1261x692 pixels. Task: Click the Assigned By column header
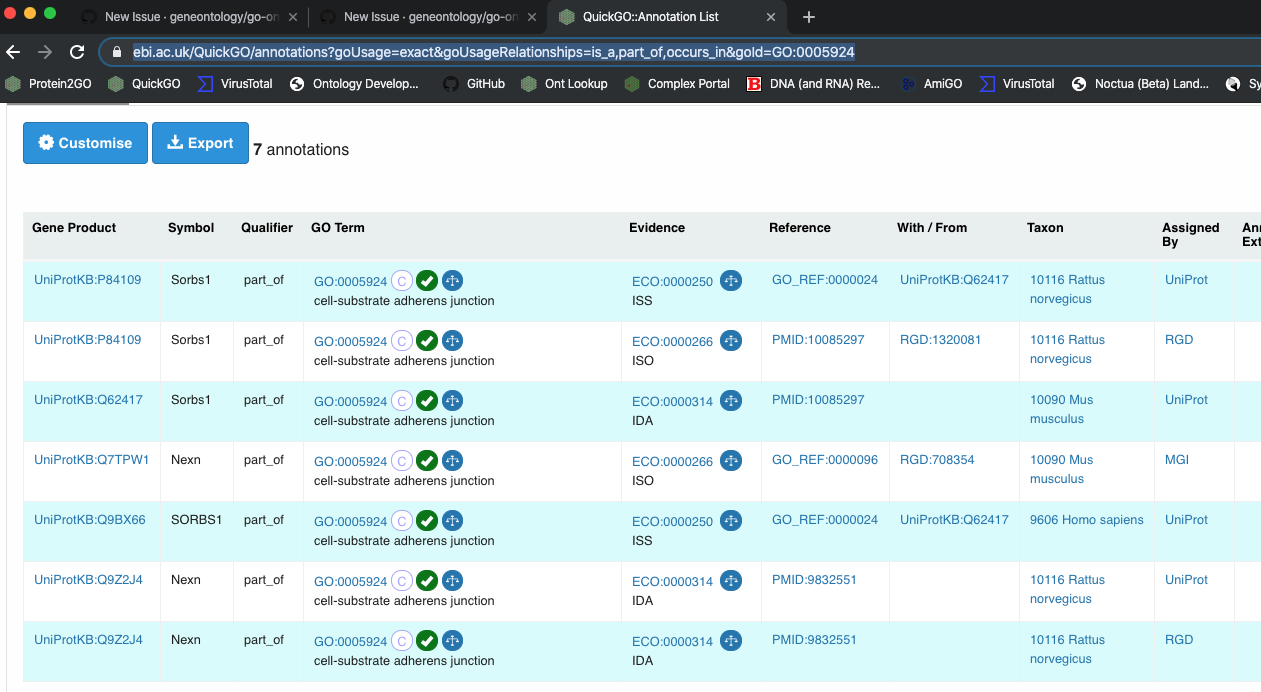pos(1191,235)
